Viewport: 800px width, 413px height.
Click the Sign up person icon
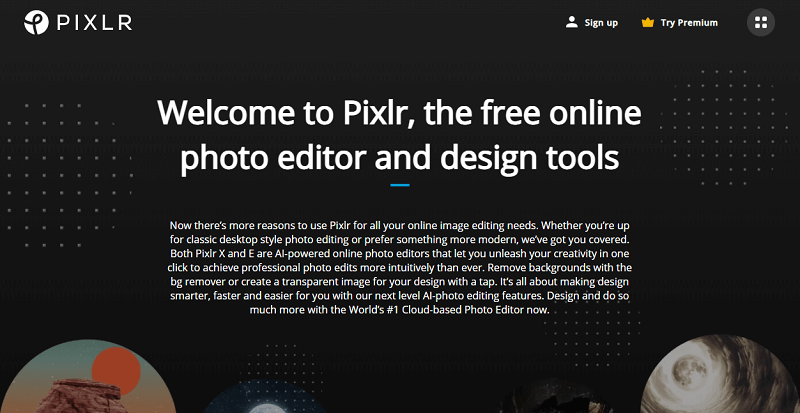(571, 22)
